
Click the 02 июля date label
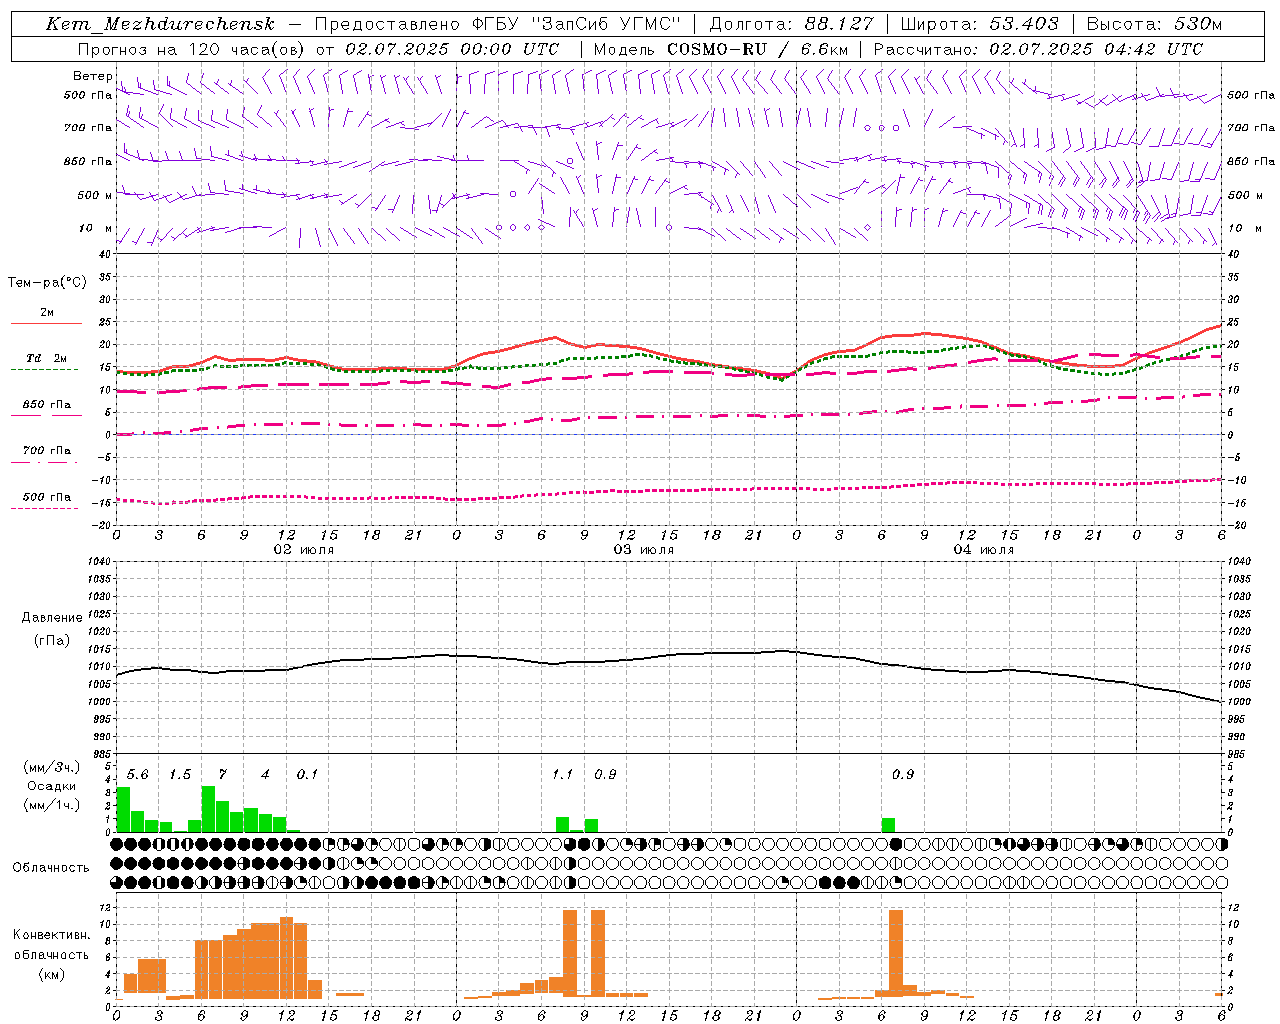pyautogui.click(x=304, y=550)
